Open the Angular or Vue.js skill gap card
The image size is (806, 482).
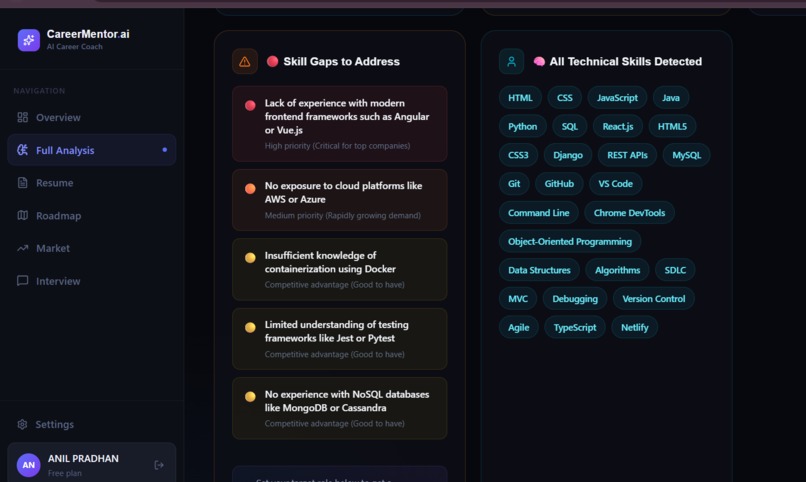tap(340, 124)
